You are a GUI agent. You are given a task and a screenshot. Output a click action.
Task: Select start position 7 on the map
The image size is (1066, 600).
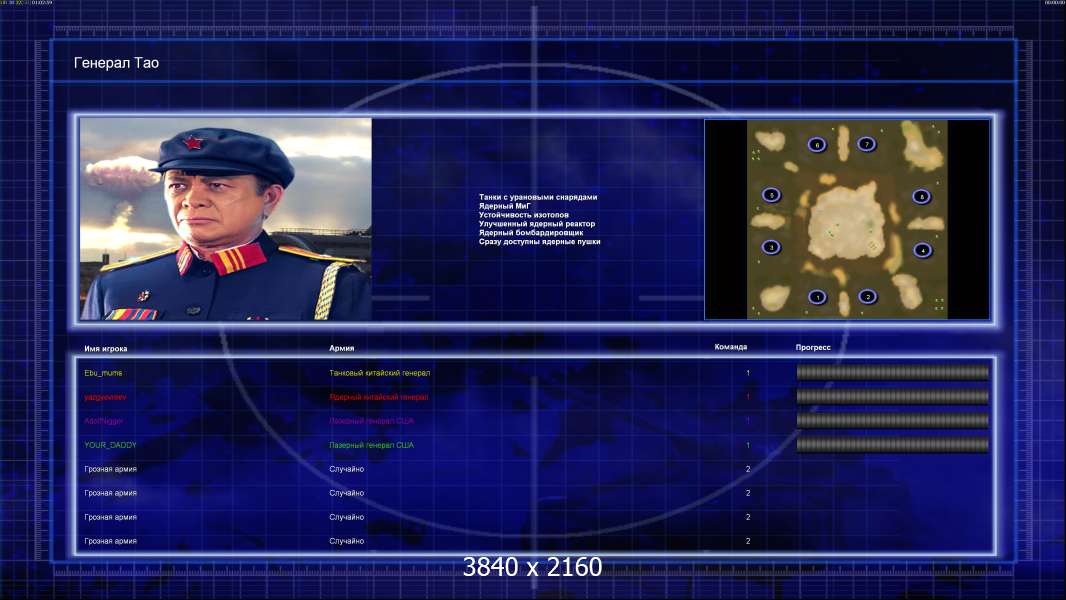click(x=866, y=143)
